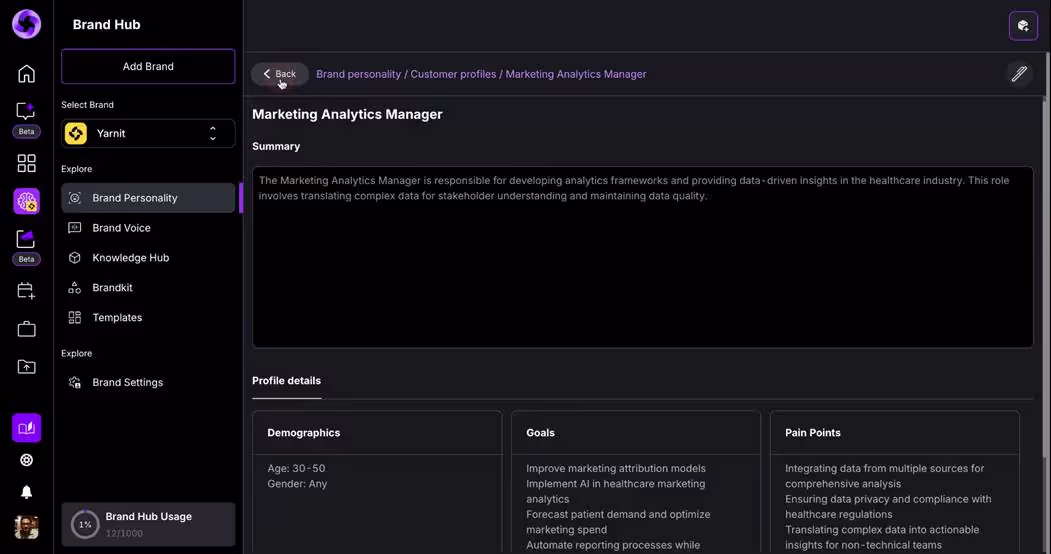
Task: Open Knowledge Hub menu item
Action: [148, 258]
